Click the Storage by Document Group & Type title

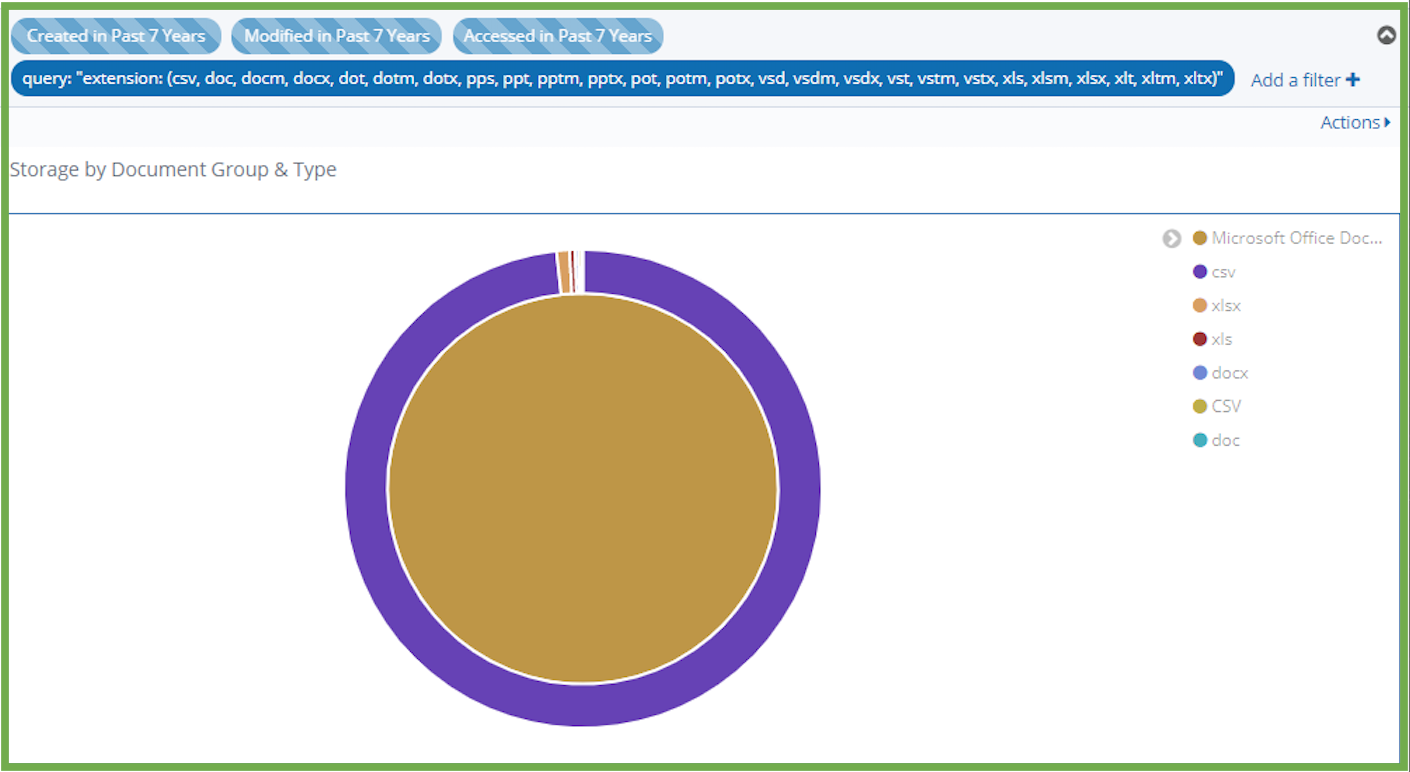173,170
